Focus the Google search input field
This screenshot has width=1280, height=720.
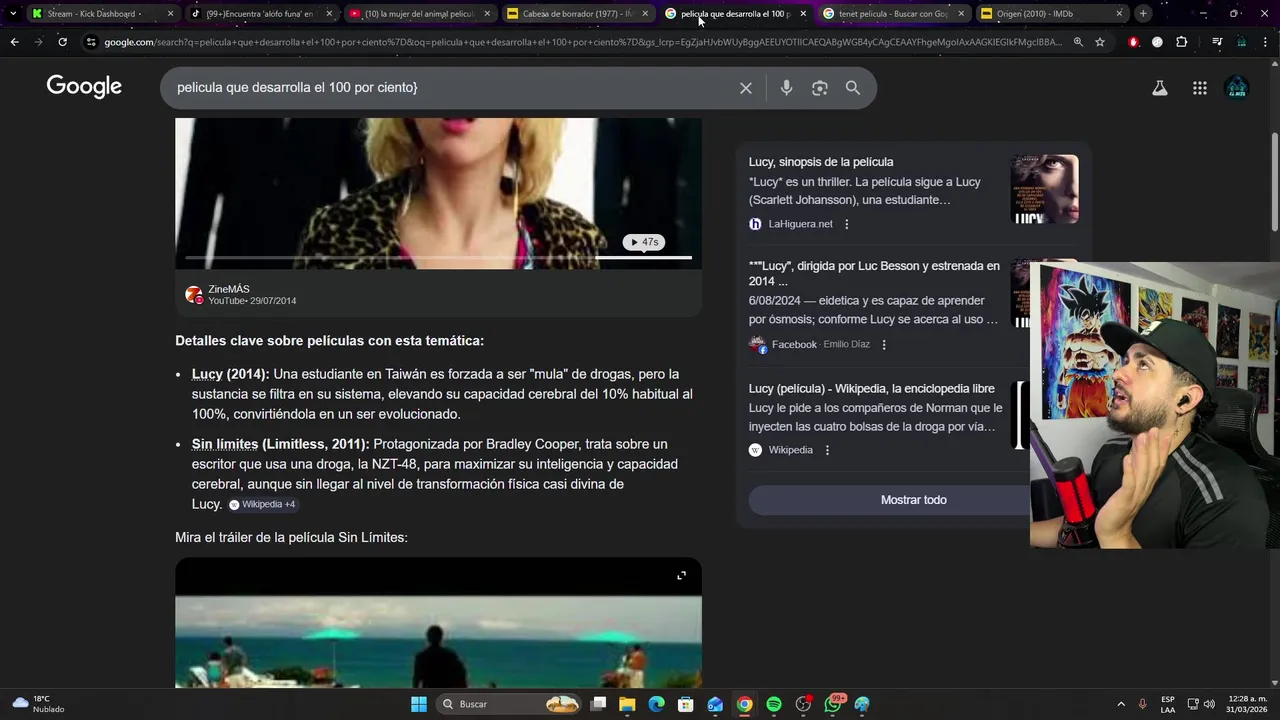tap(450, 88)
